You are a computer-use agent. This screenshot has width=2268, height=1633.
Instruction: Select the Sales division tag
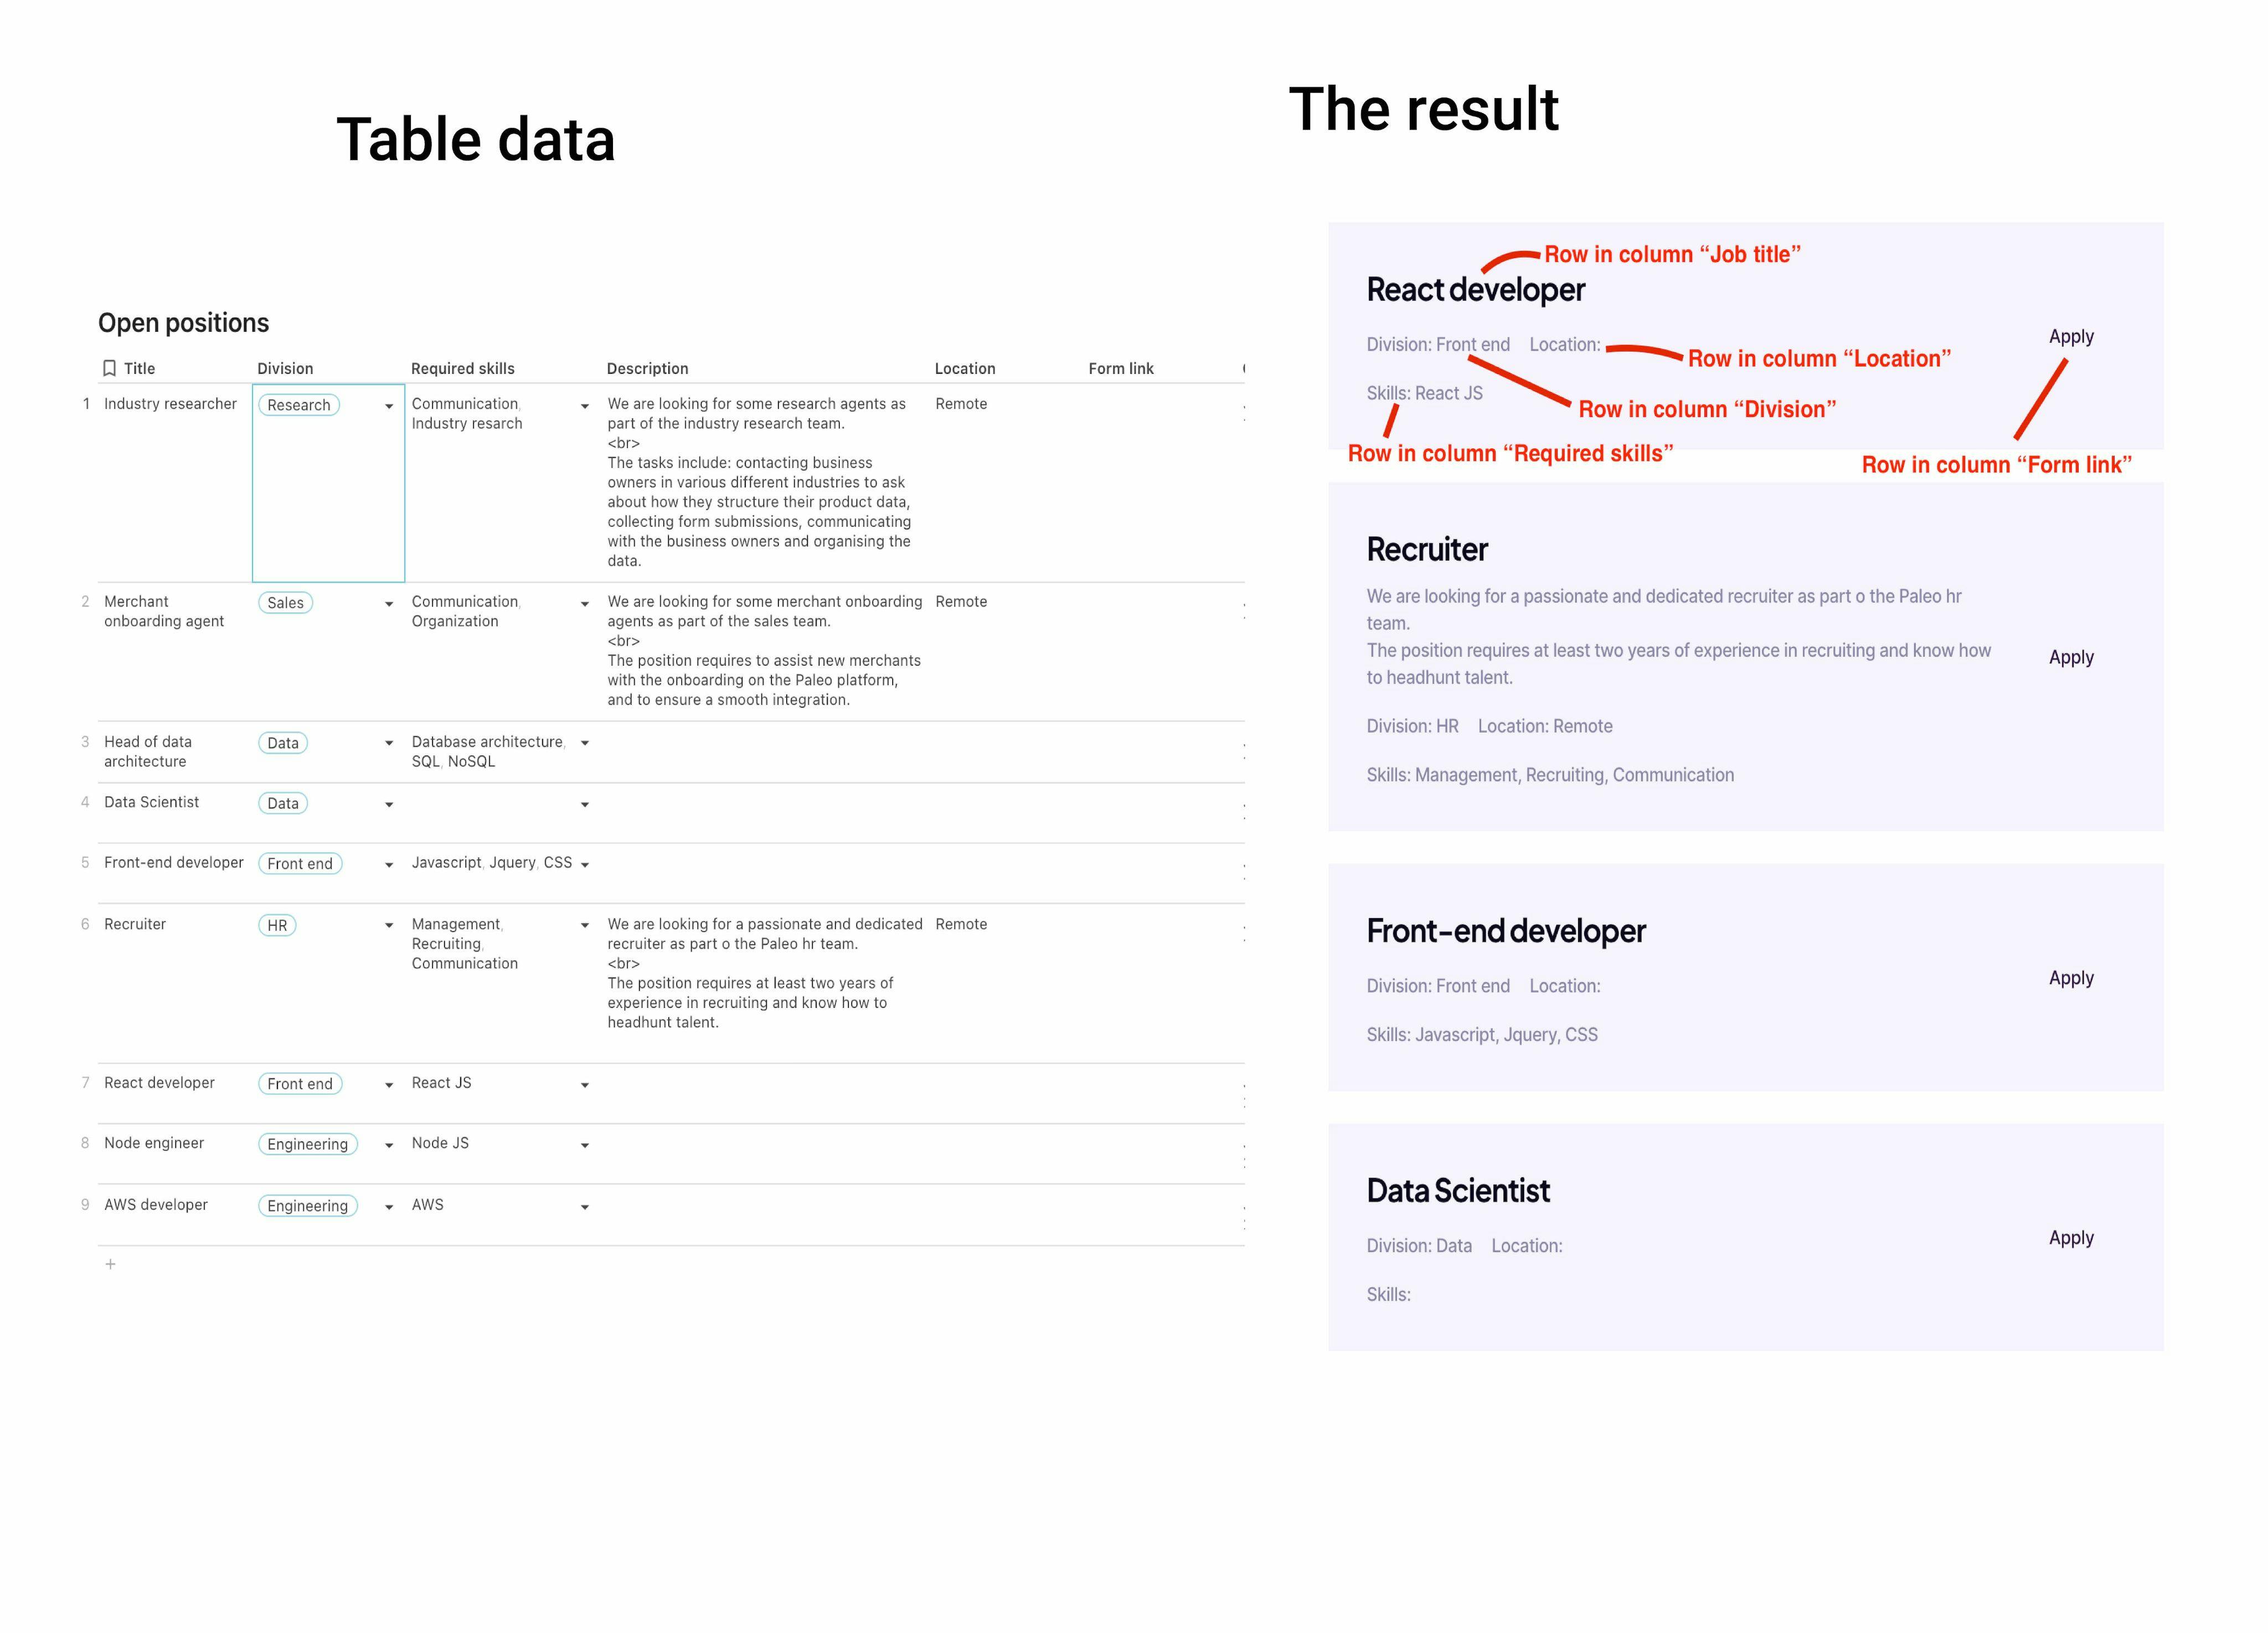(285, 603)
